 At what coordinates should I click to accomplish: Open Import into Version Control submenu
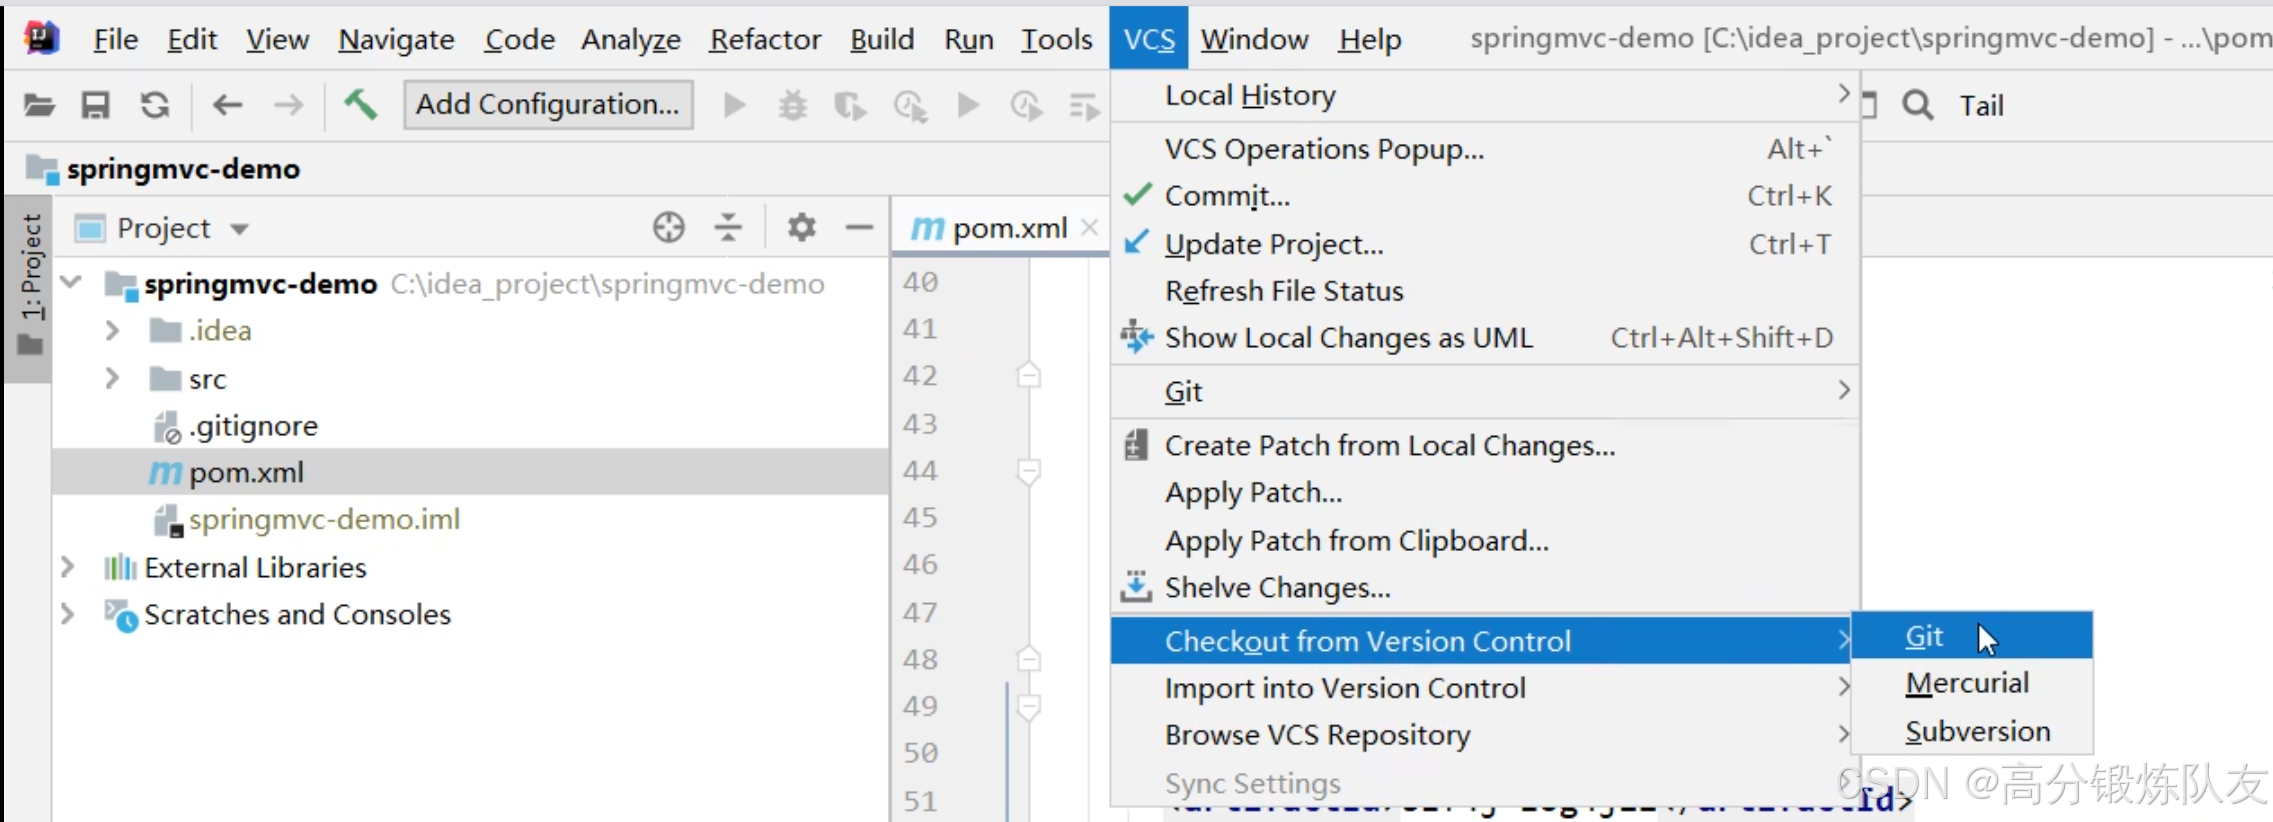[1485, 688]
